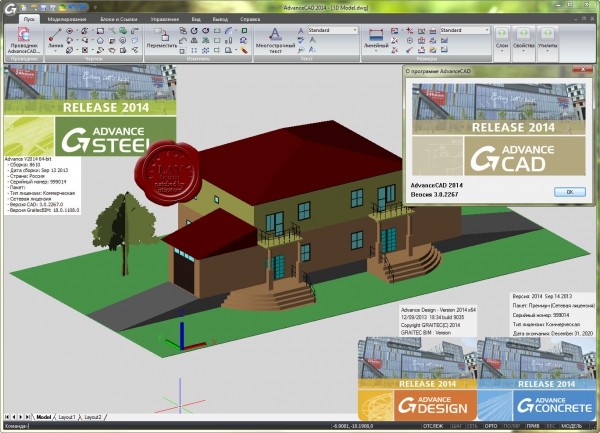
Task: Expand the arrow beside the Circle tool
Action: click(77, 31)
